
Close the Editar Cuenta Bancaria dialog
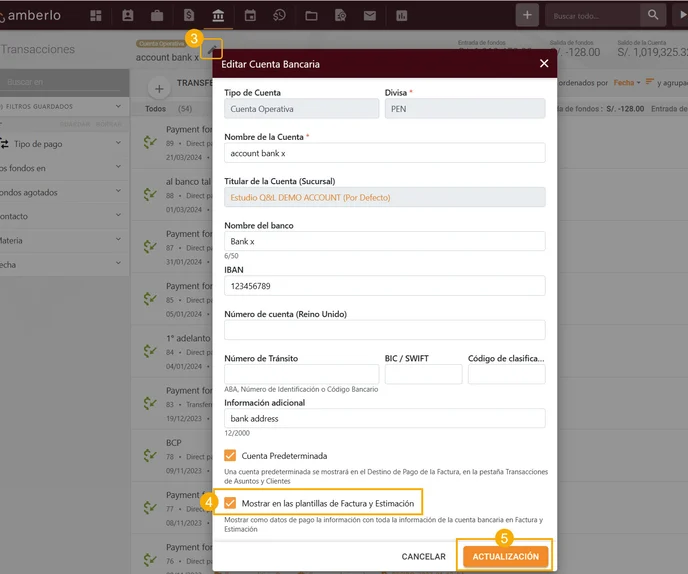(x=544, y=64)
